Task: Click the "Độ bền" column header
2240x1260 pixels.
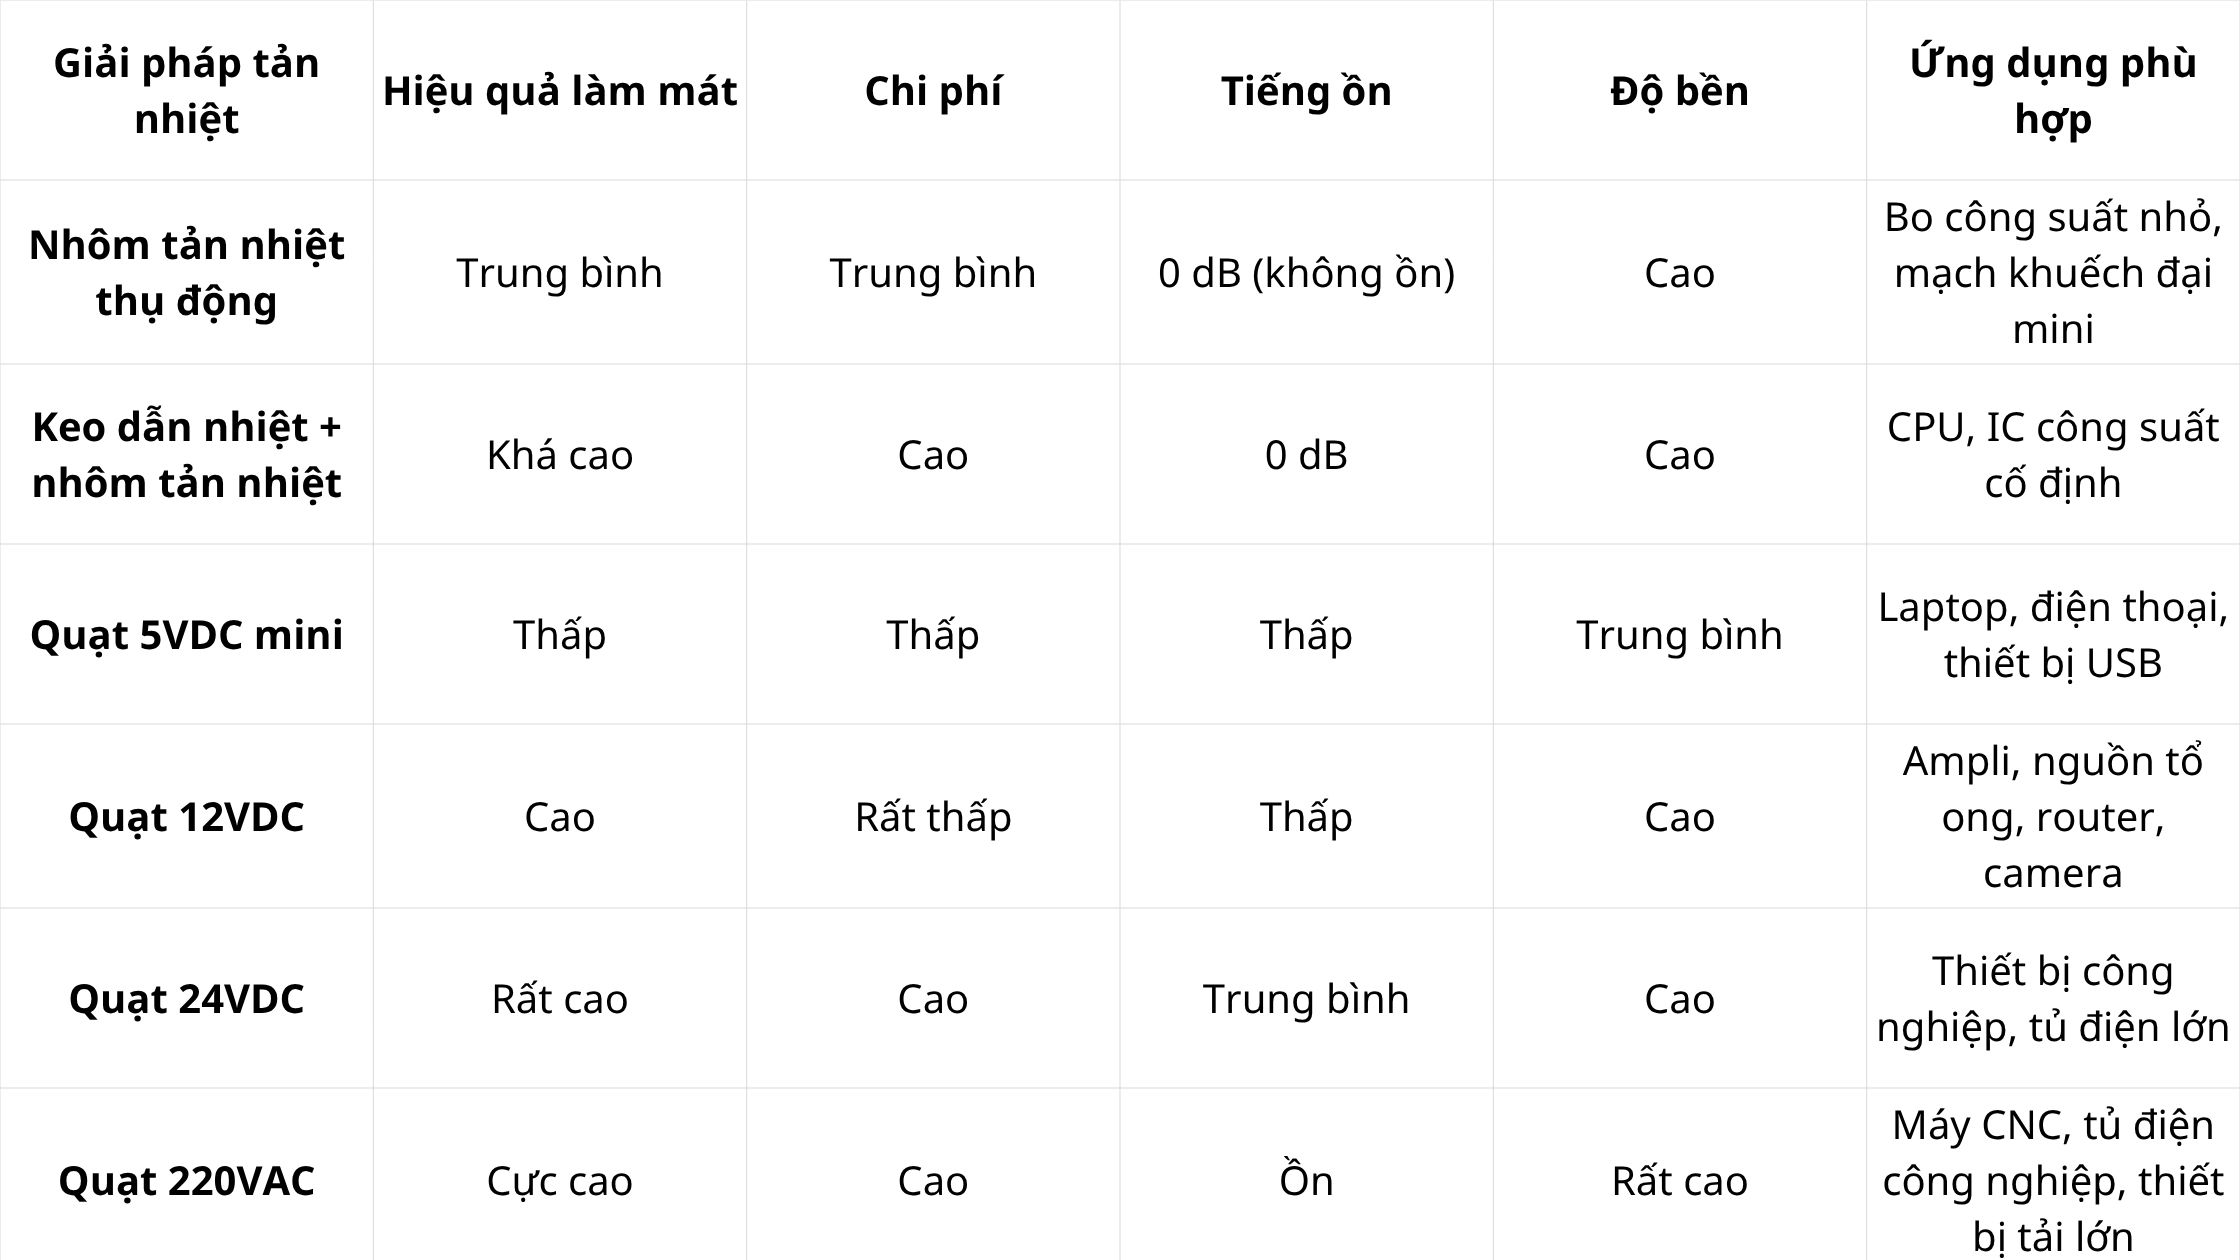Action: 1679,91
